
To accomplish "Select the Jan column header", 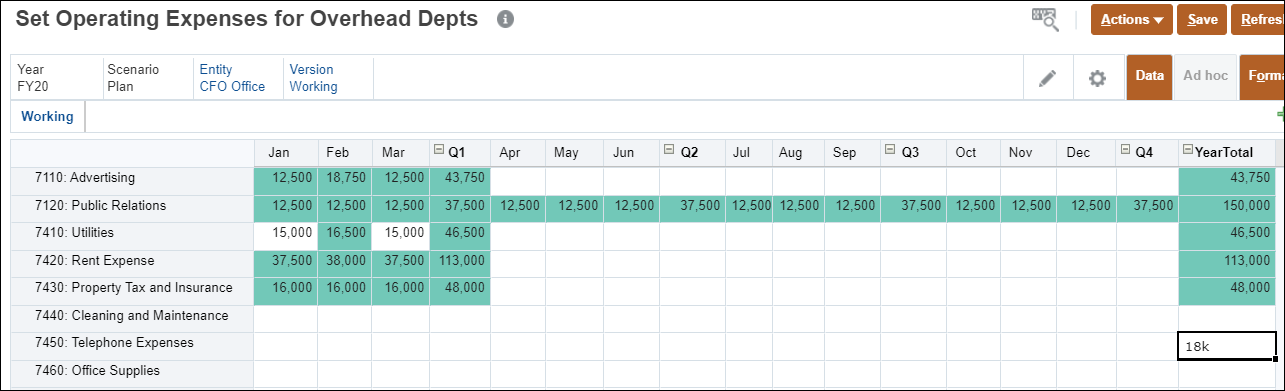I will [x=285, y=153].
